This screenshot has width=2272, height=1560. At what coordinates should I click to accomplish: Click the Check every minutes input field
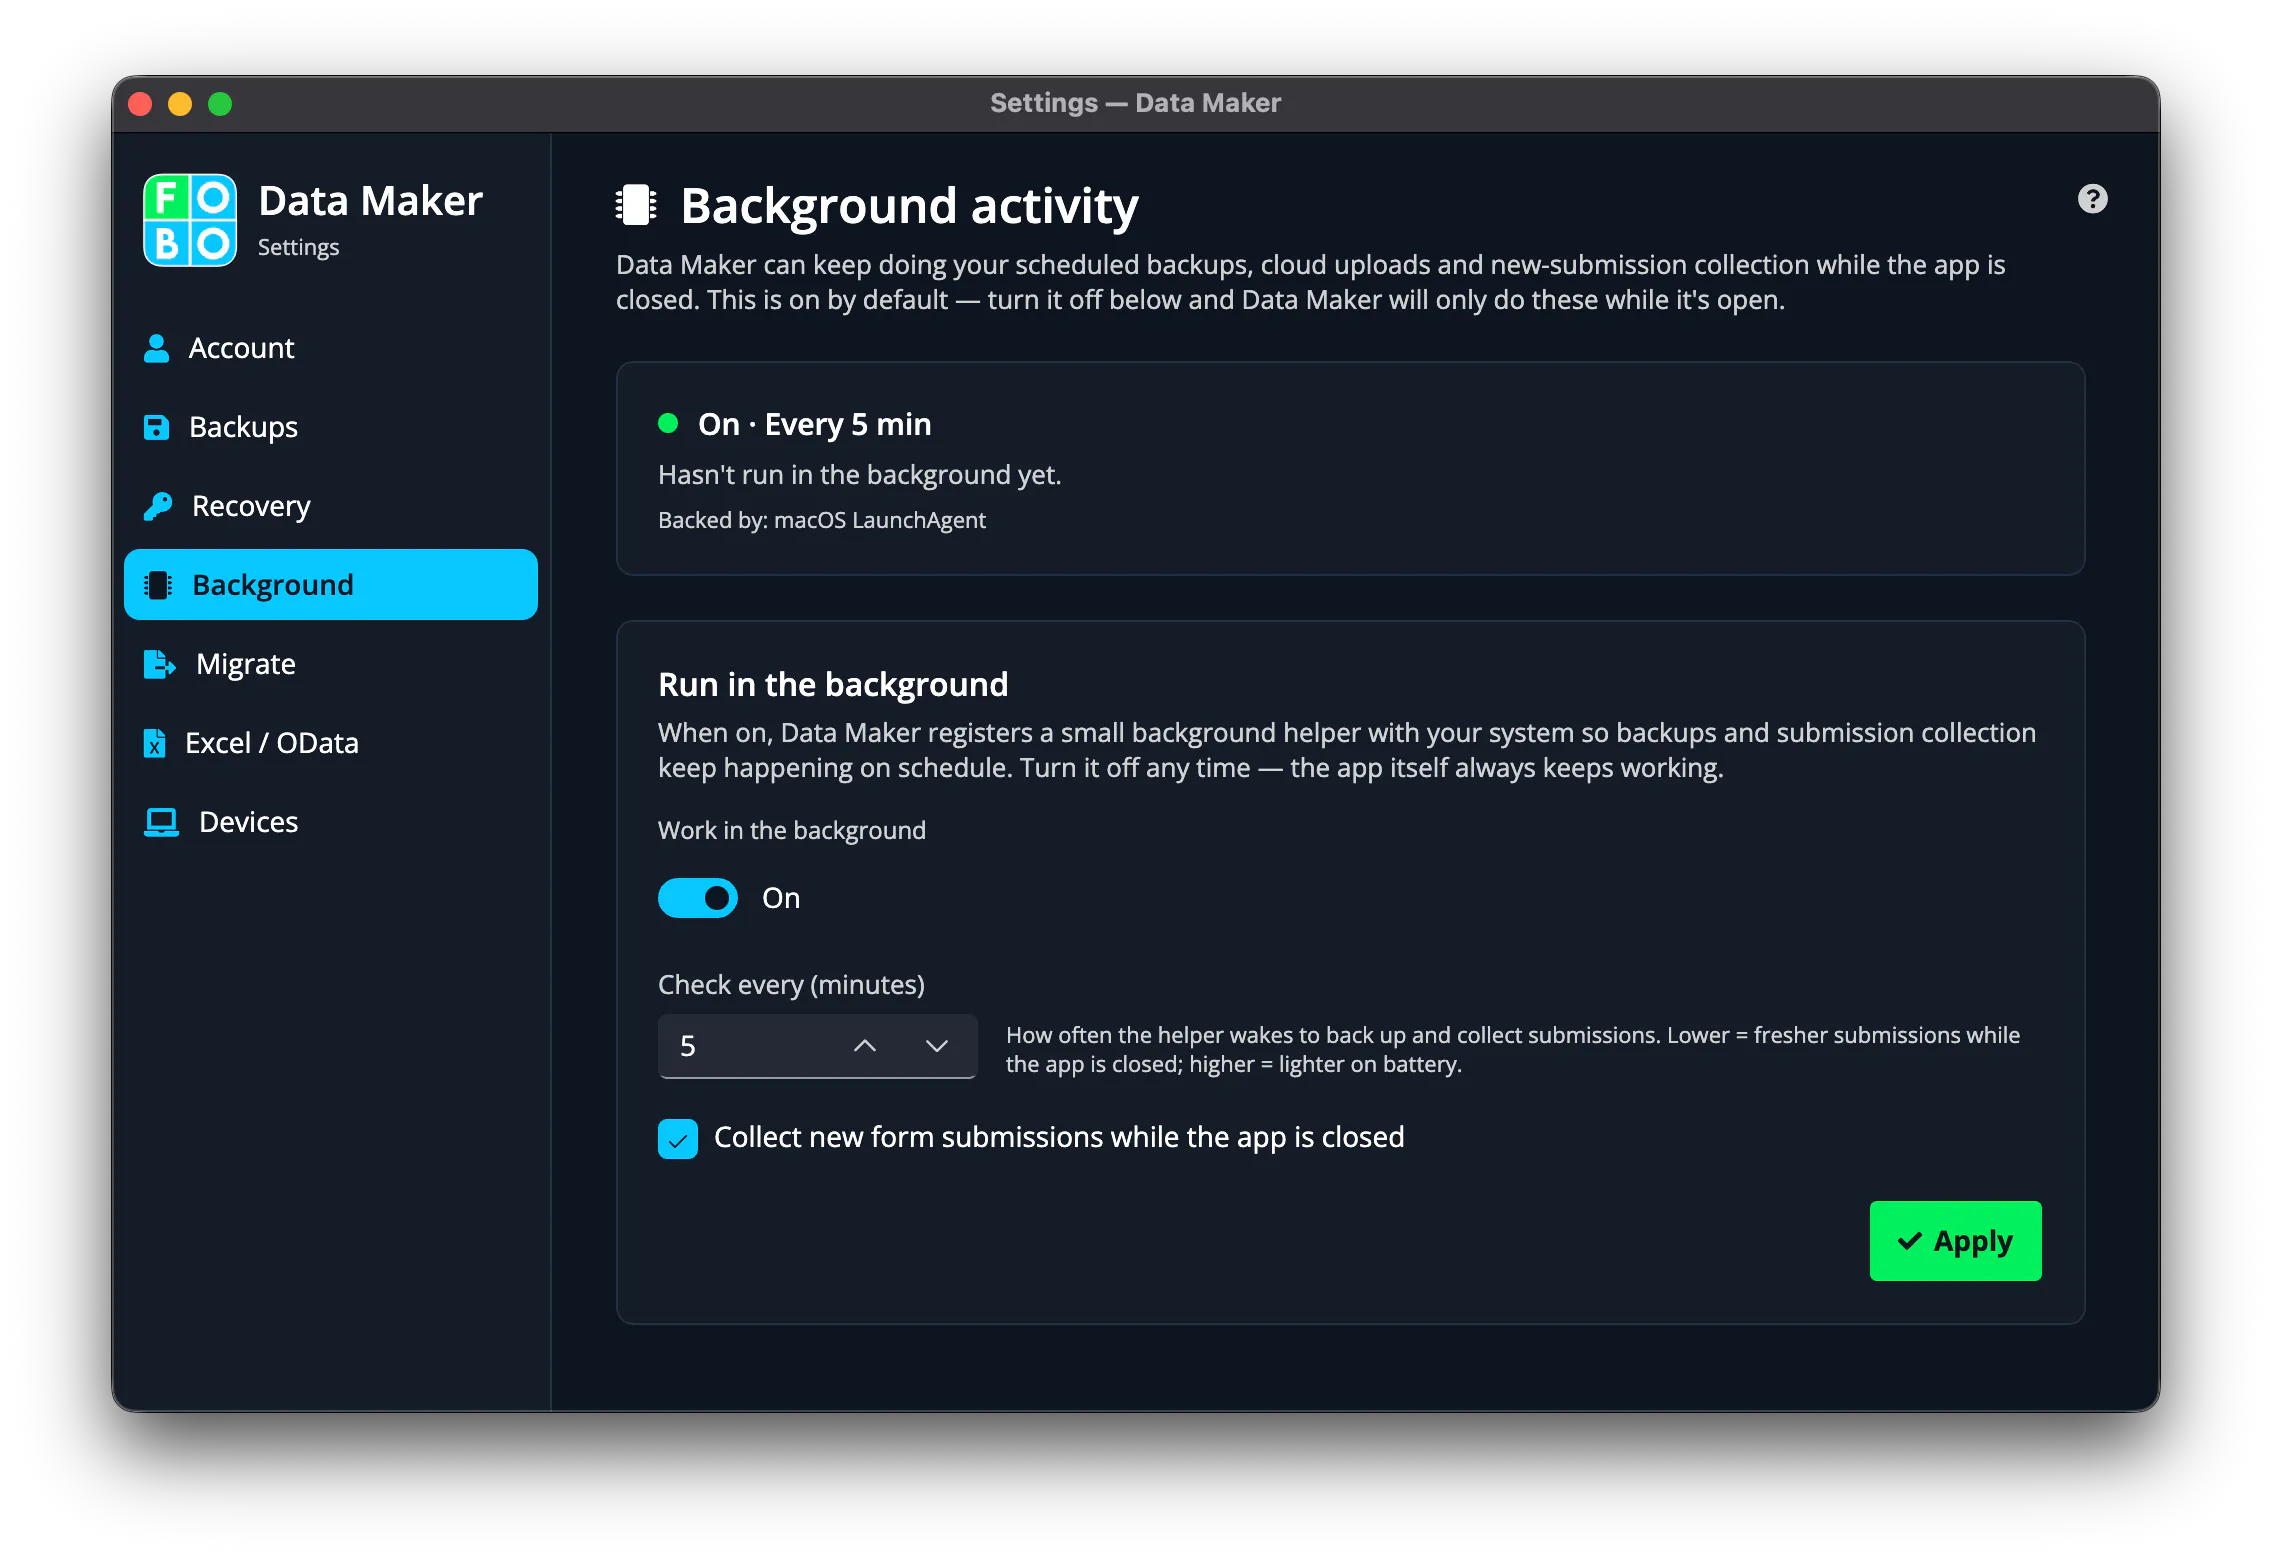point(817,1046)
